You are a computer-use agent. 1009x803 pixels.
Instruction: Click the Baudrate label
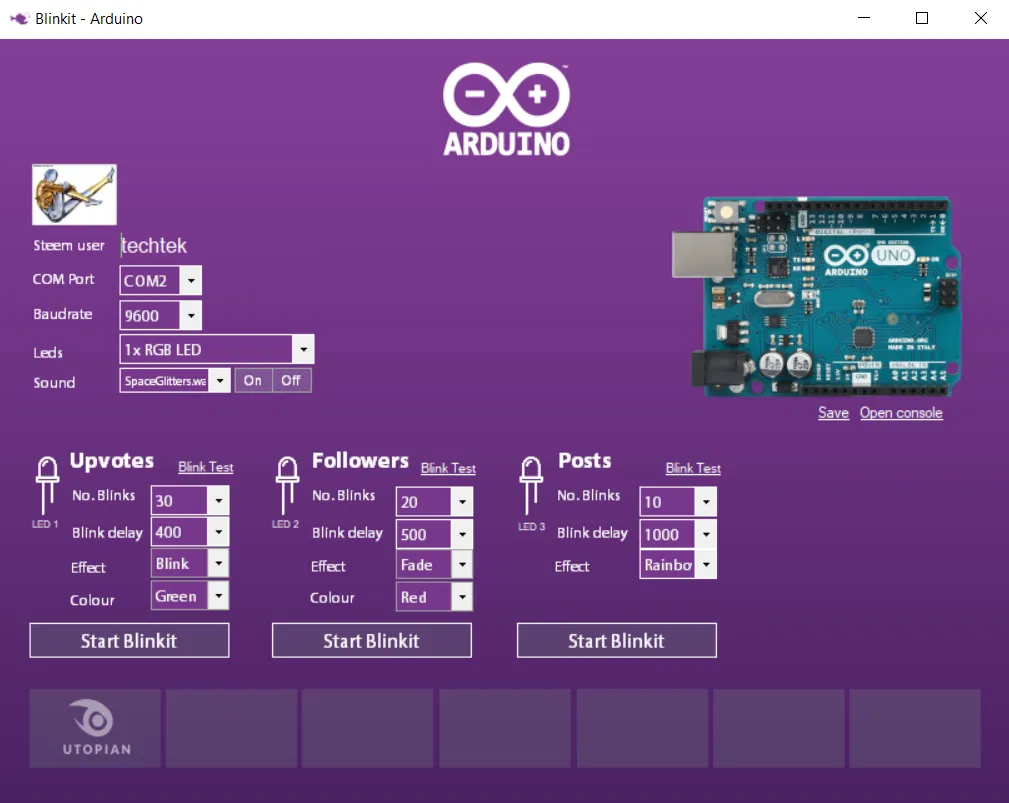coord(62,314)
